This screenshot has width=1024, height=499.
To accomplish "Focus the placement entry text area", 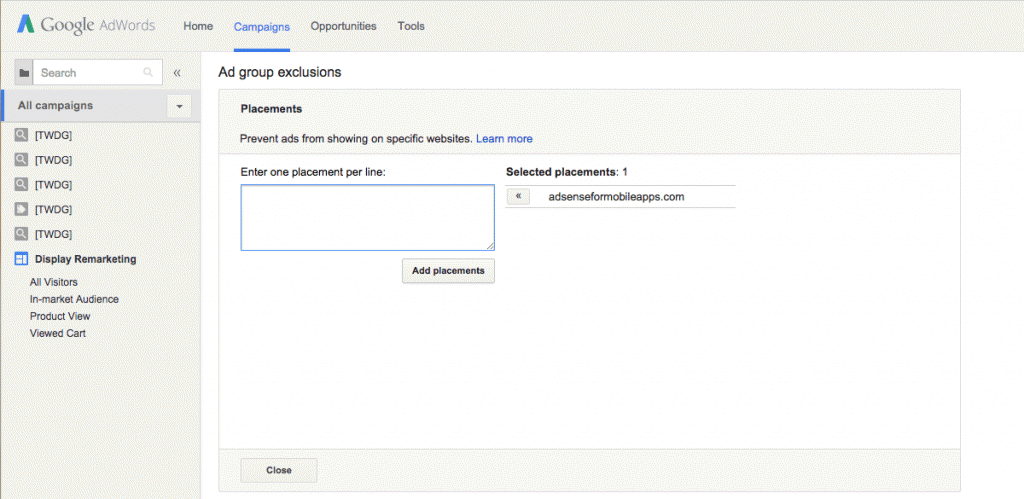I will click(x=368, y=217).
